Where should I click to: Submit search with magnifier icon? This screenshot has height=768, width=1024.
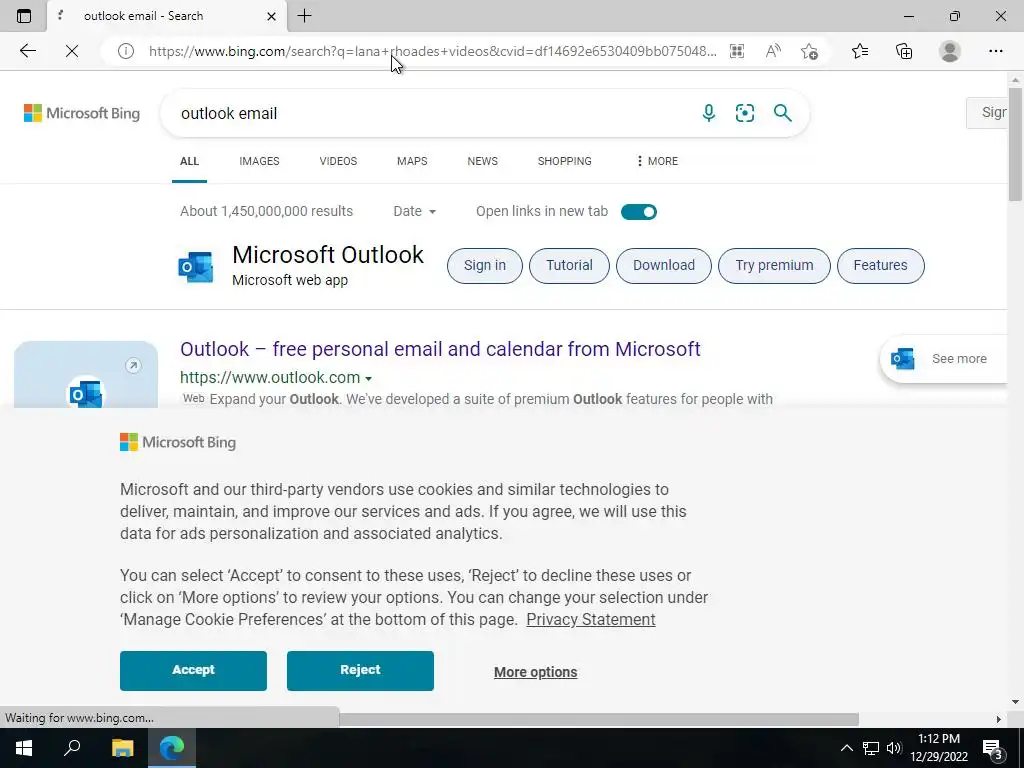782,113
